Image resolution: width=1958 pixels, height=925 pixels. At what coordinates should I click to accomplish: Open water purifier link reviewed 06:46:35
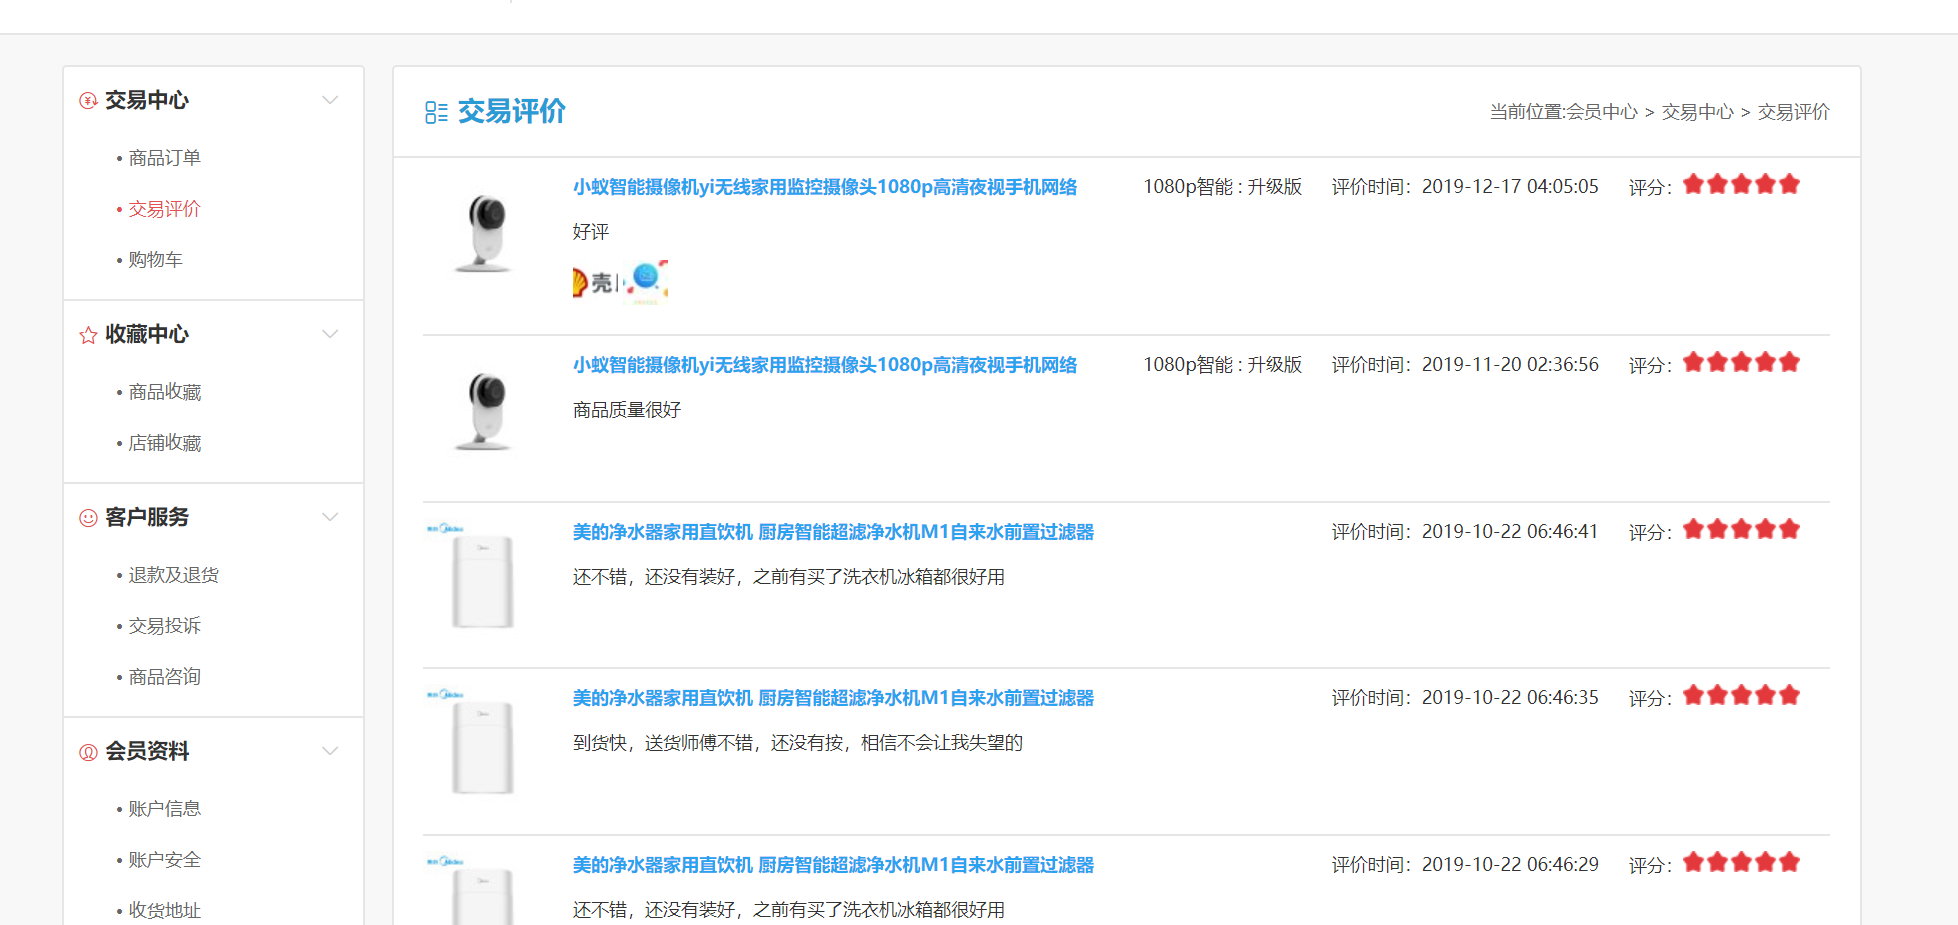tap(833, 698)
